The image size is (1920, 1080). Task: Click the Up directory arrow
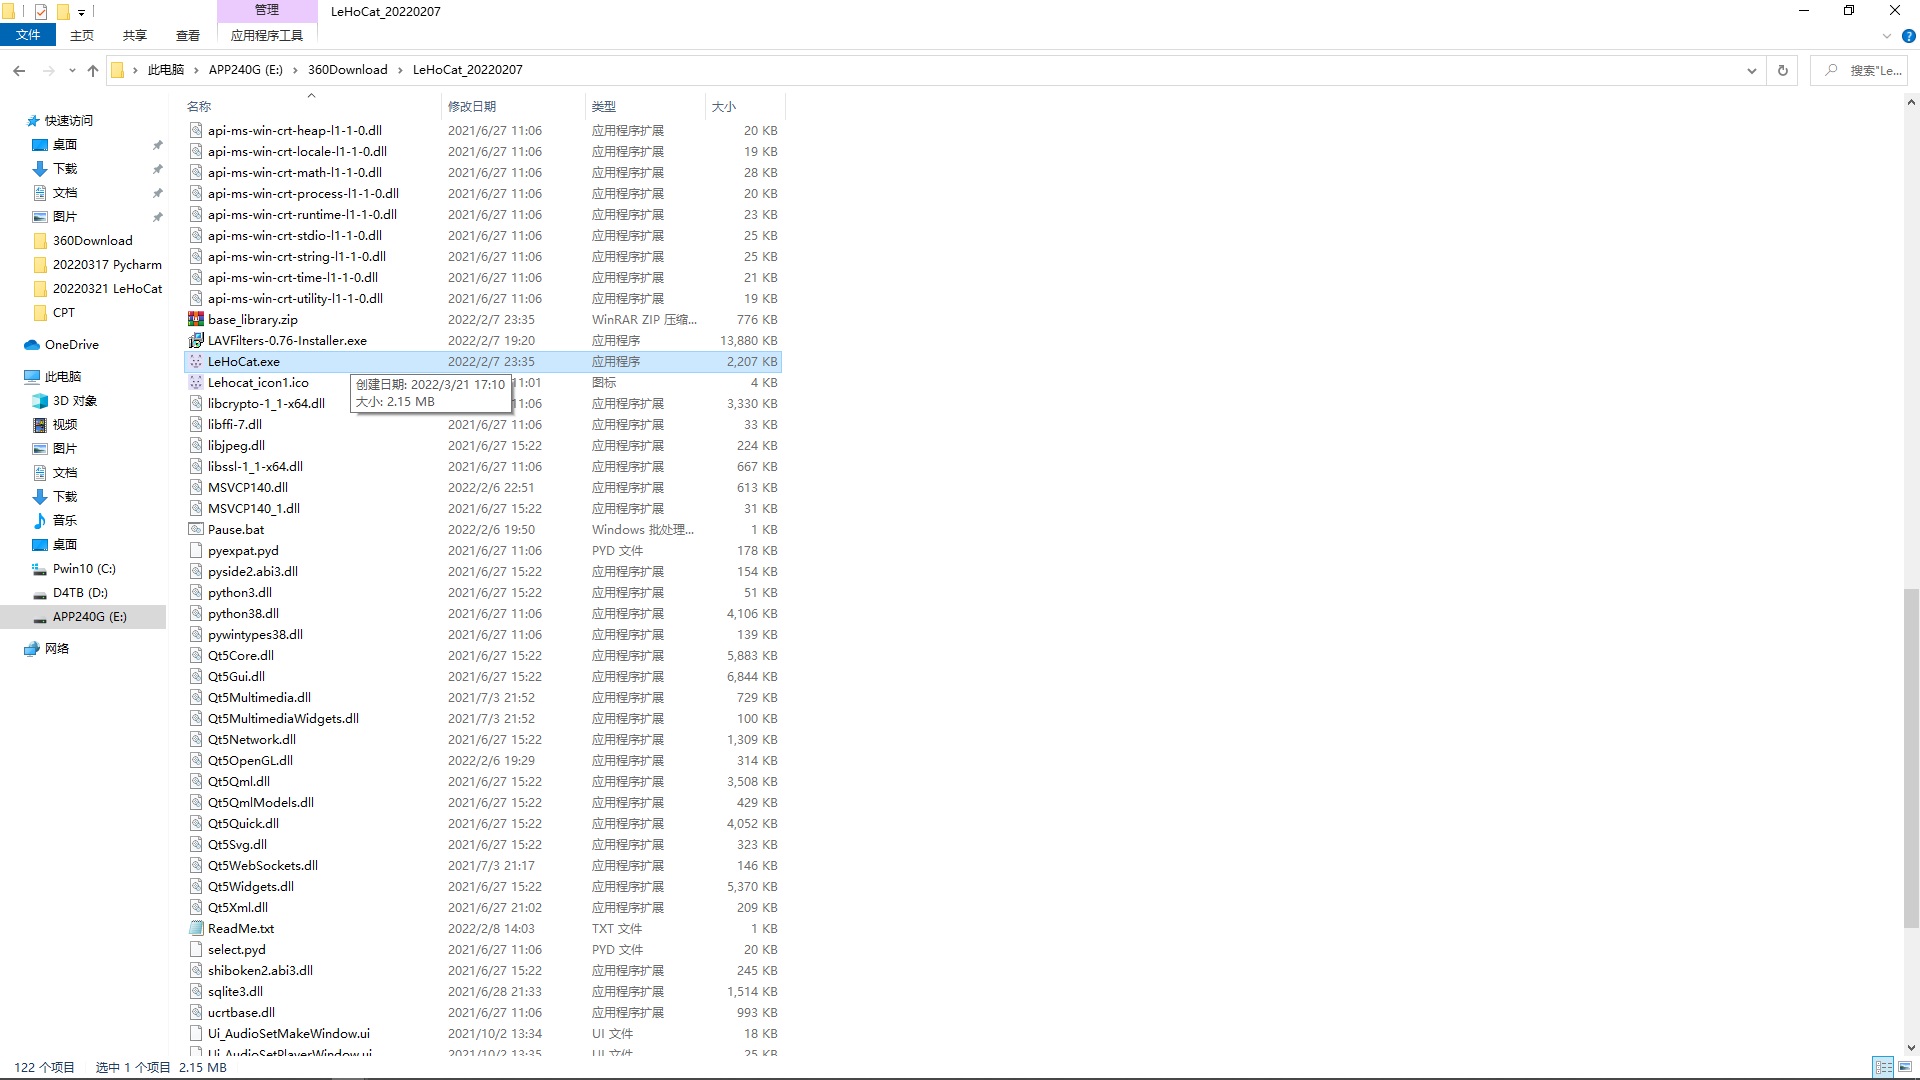(x=93, y=70)
